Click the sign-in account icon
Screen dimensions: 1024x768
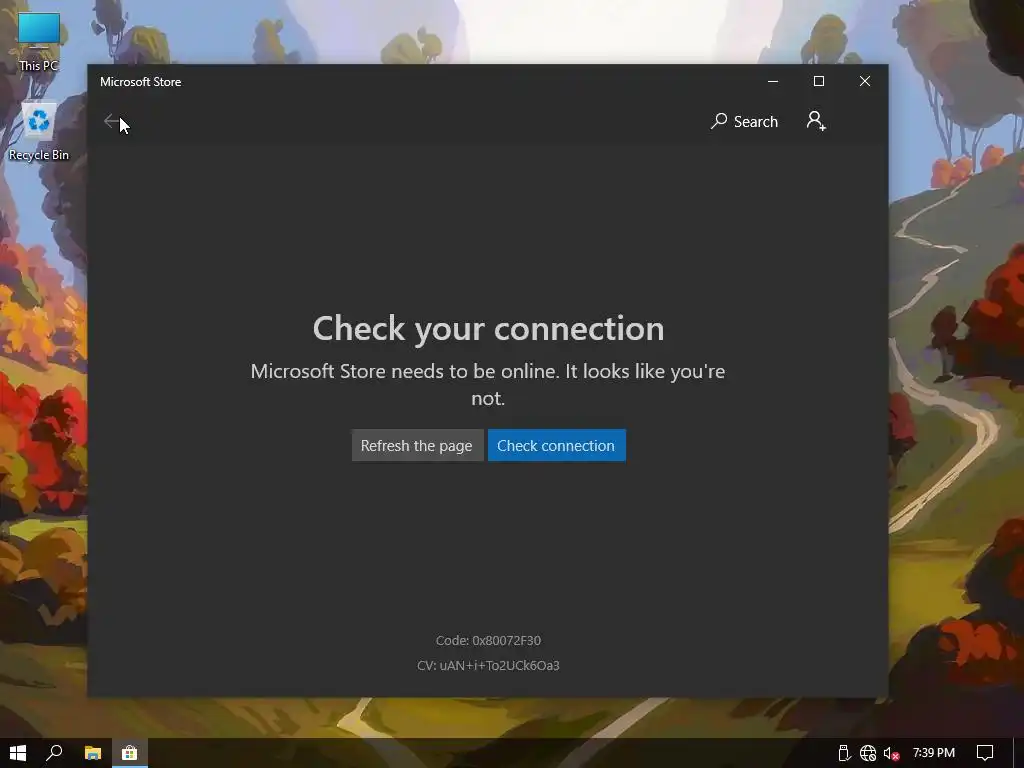816,121
